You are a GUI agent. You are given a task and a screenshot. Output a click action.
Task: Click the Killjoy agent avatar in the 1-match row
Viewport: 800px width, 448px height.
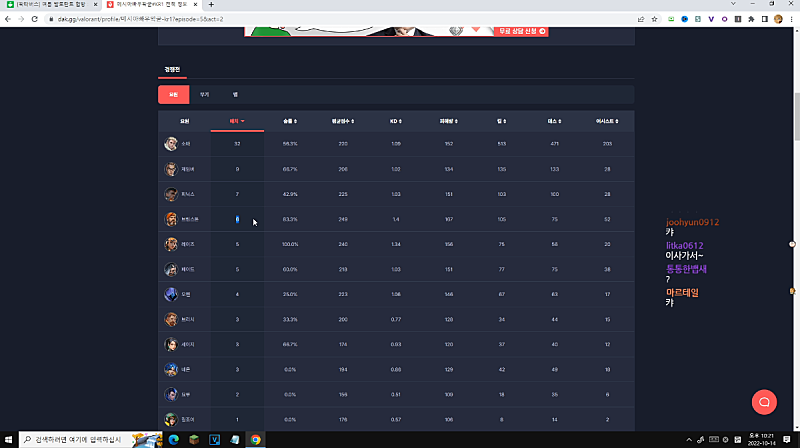coord(171,419)
